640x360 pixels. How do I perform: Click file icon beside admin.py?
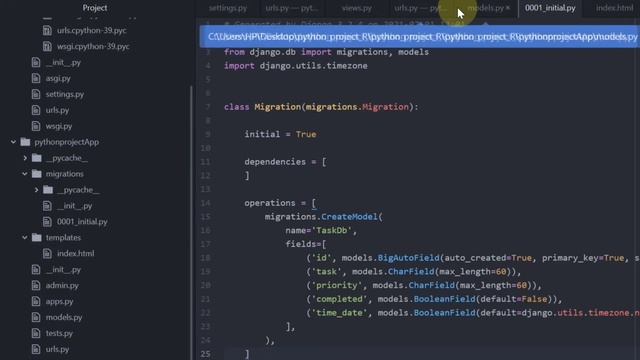coord(36,285)
